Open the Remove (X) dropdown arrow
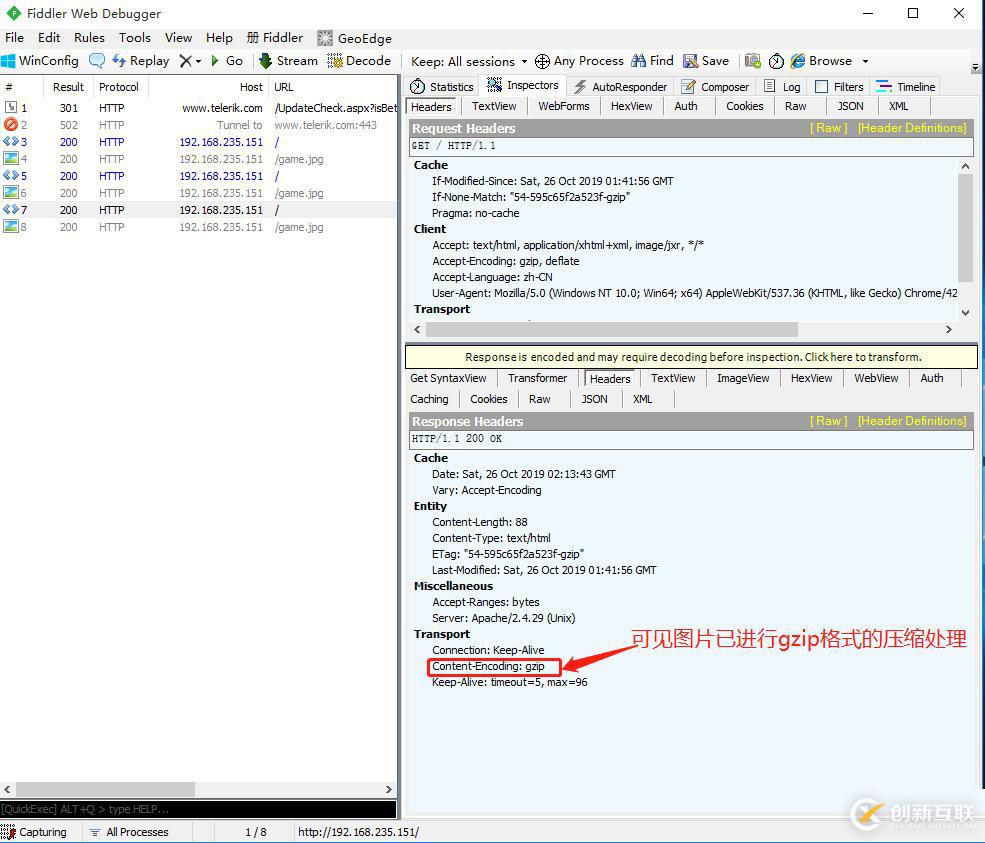 click(x=198, y=61)
